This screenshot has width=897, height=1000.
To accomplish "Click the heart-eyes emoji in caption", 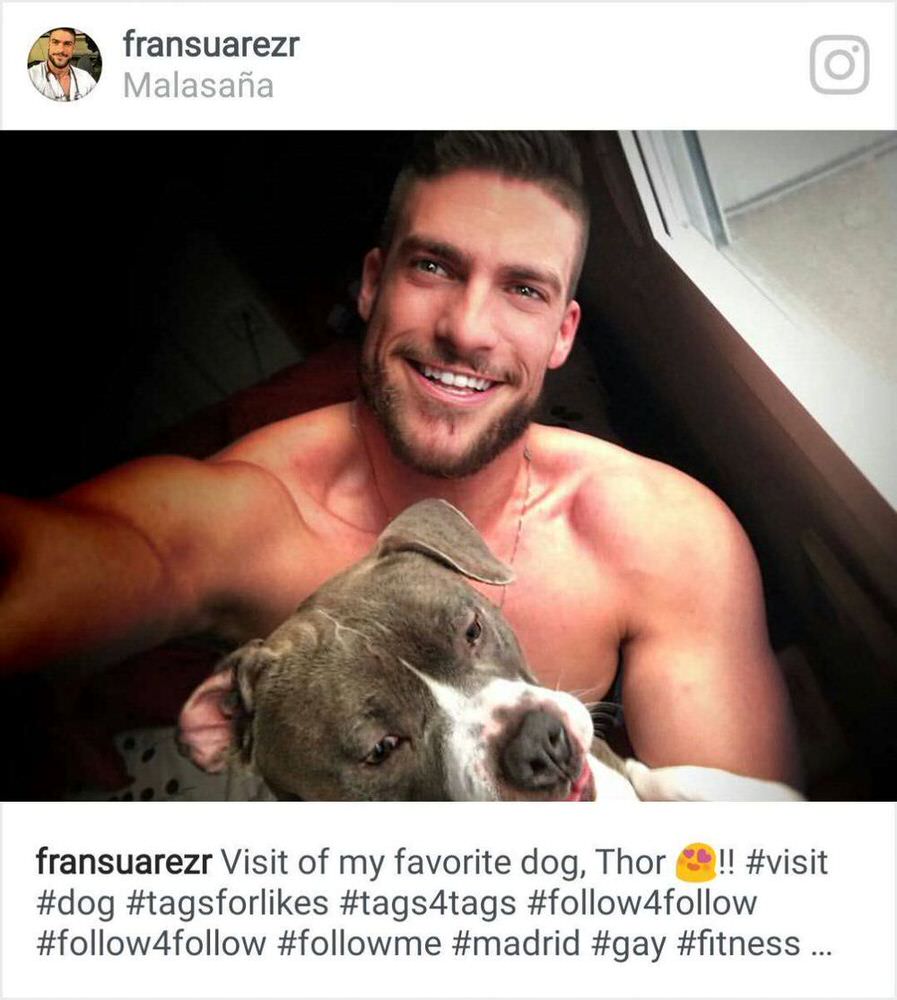I will (696, 862).
